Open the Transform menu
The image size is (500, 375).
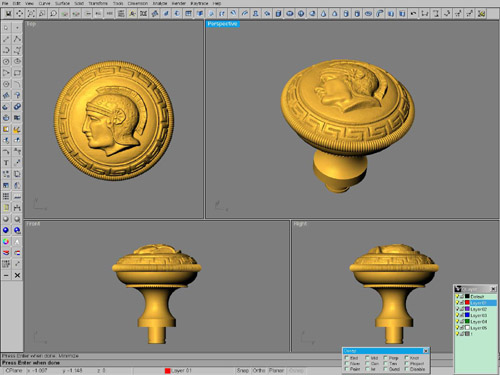coord(98,3)
